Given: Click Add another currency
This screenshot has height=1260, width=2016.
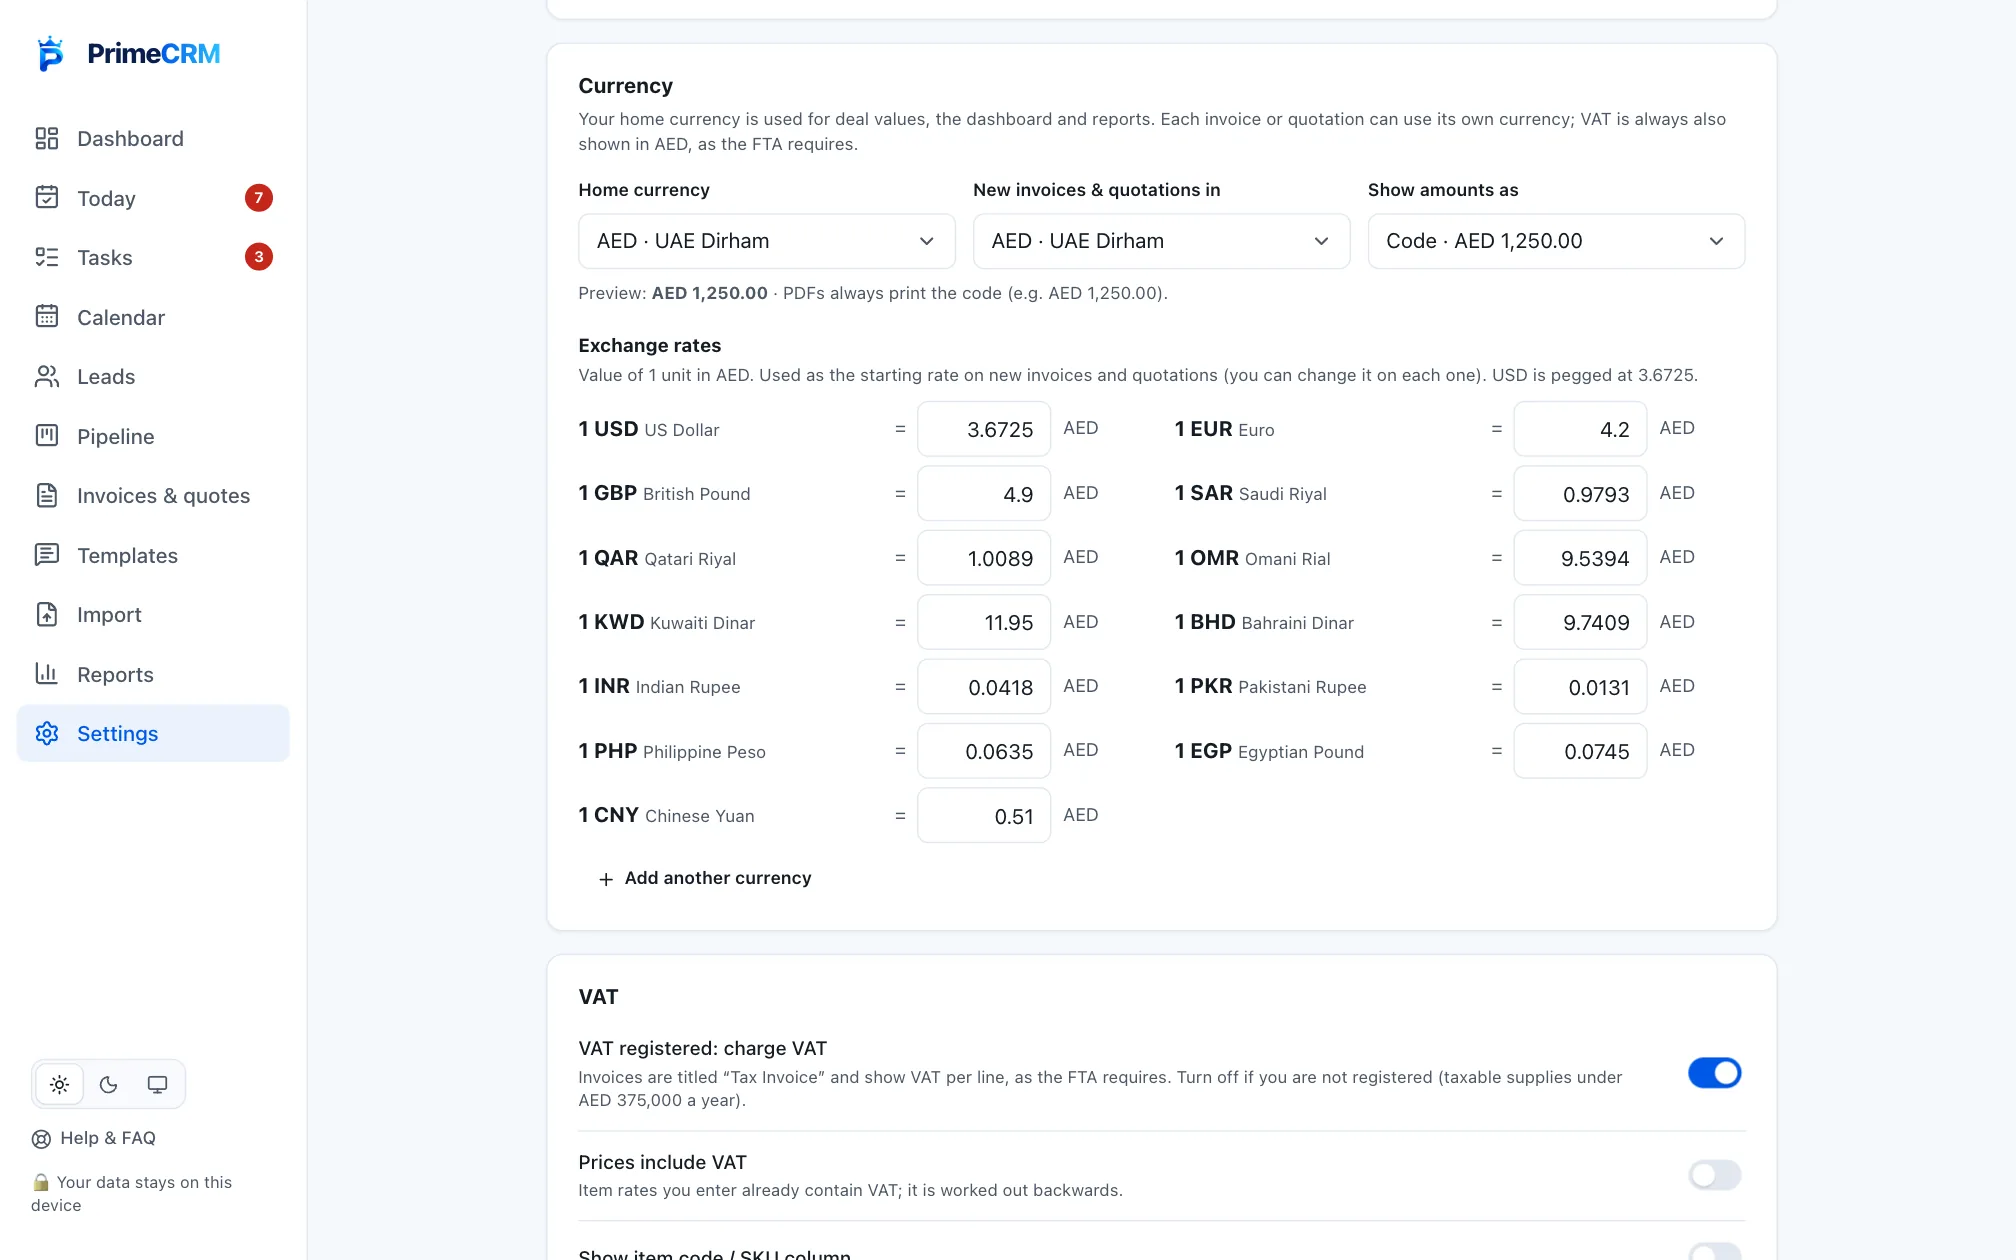Looking at the screenshot, I should (704, 878).
